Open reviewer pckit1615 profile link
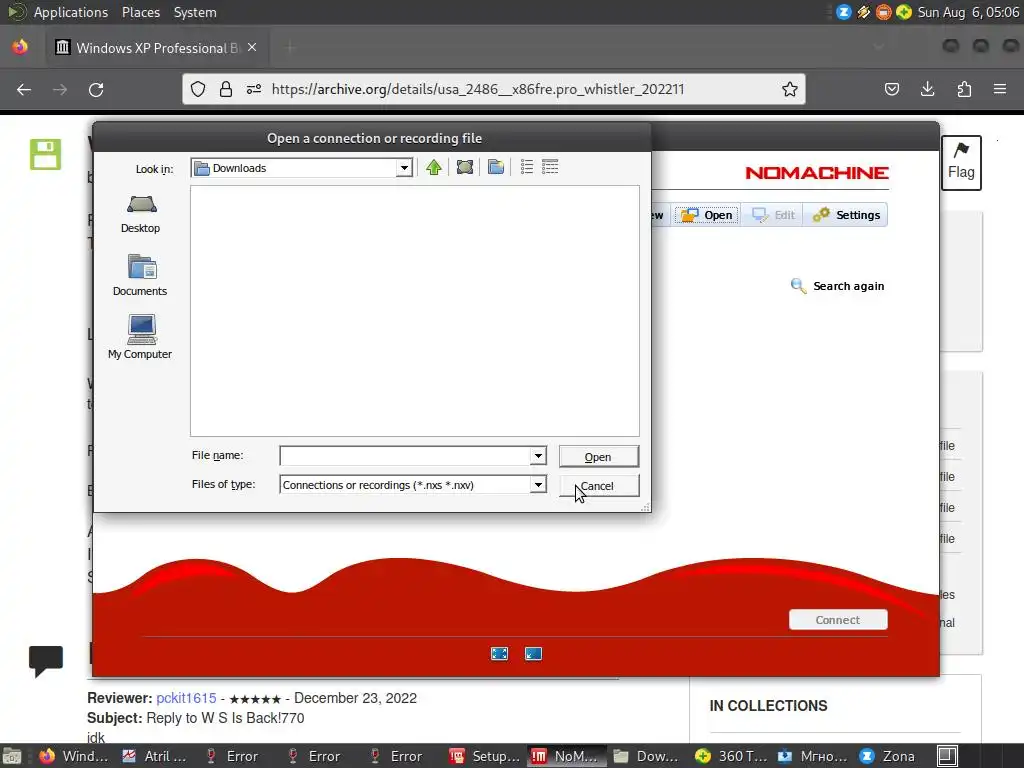This screenshot has width=1024, height=768. [186, 698]
